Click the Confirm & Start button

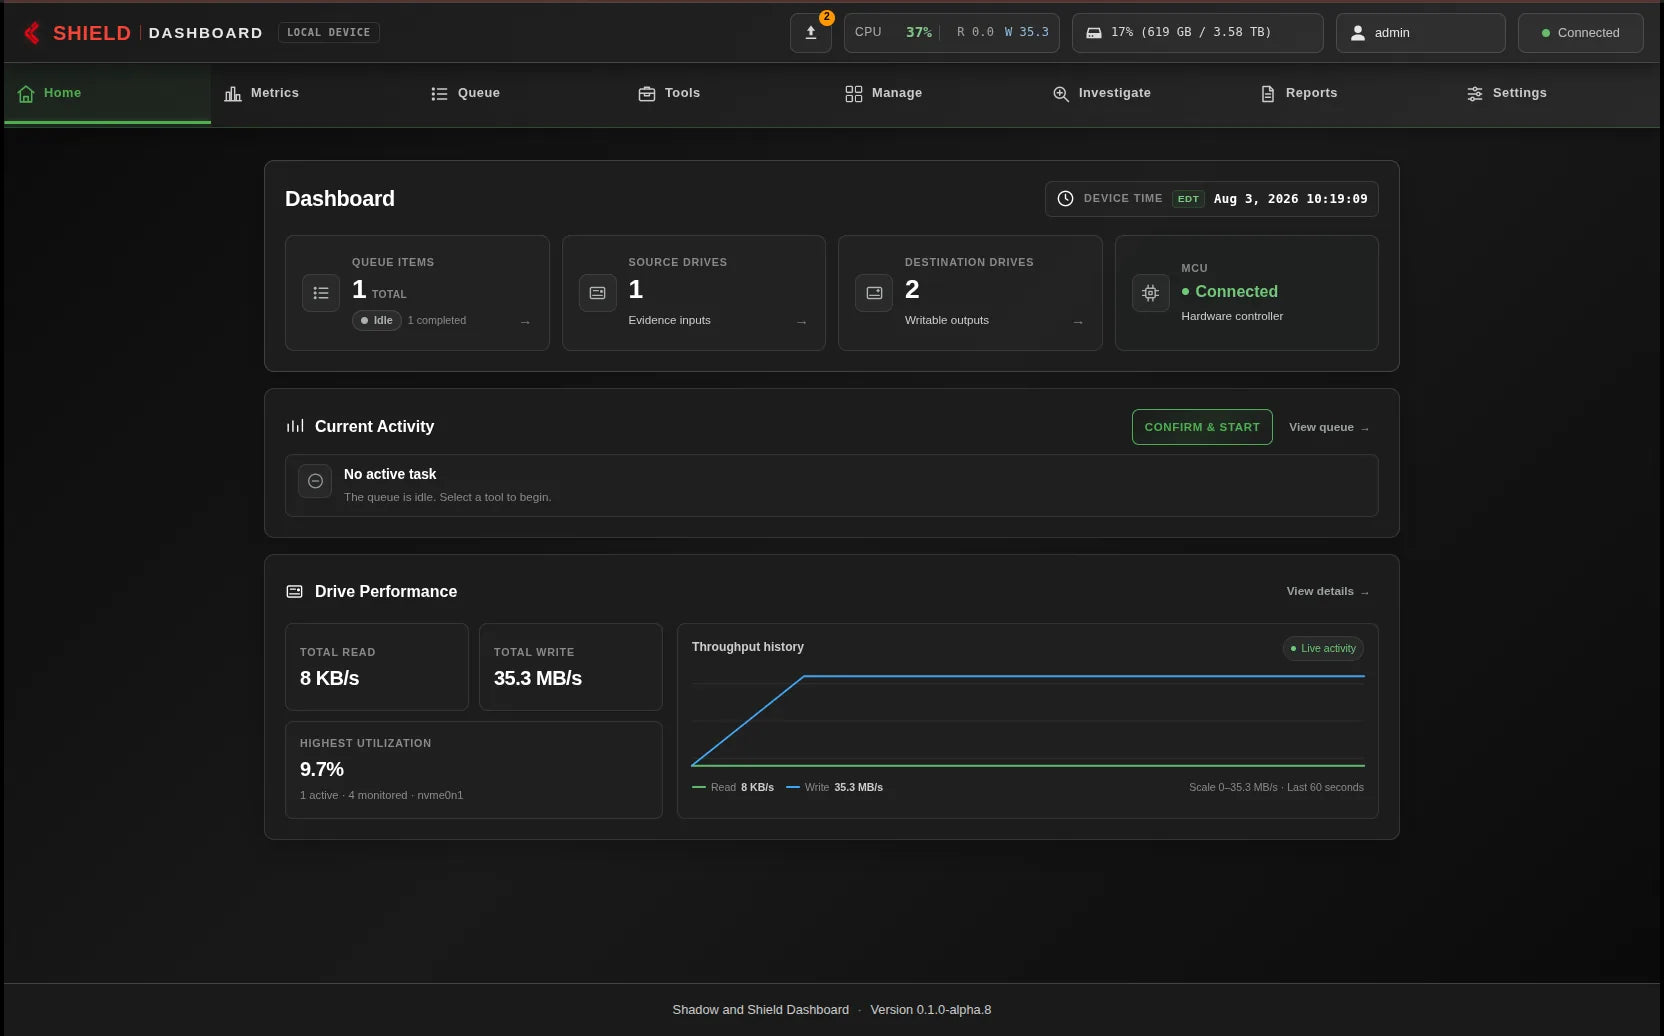click(1202, 427)
